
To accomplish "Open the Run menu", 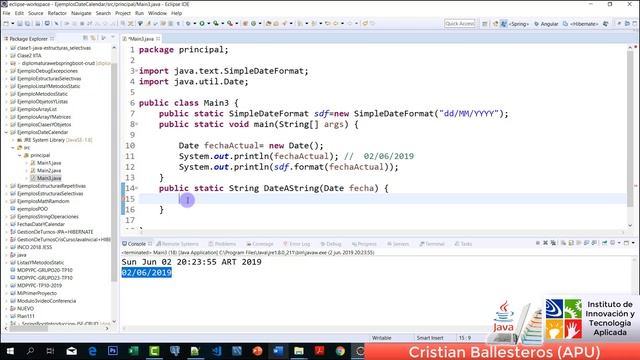I will (139, 13).
